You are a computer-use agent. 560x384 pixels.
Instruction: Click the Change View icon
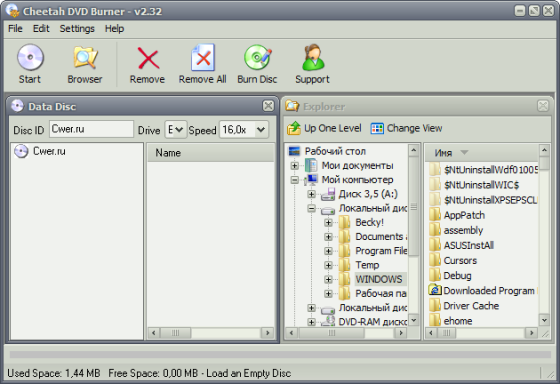pos(377,128)
